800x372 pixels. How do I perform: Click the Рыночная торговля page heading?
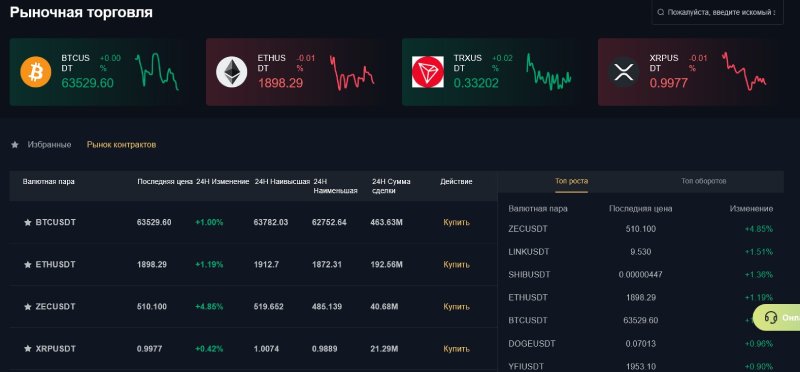point(81,12)
